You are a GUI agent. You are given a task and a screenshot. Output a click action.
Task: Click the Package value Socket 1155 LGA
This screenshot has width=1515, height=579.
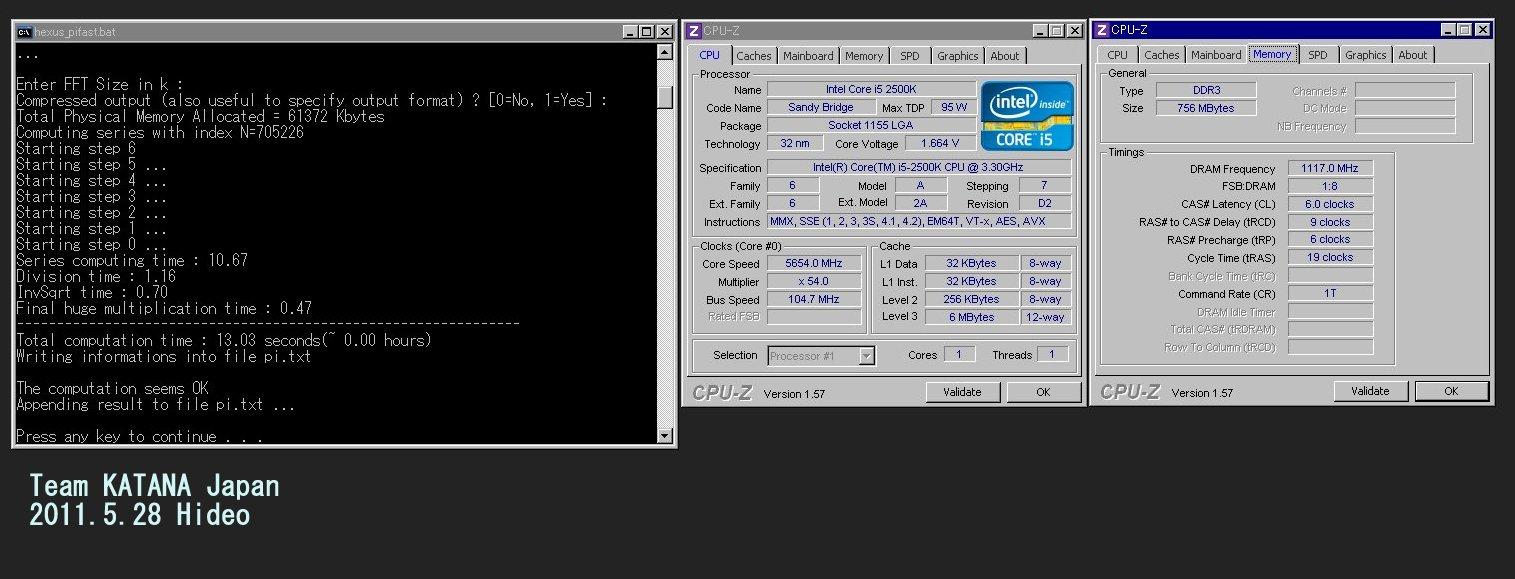pos(872,126)
